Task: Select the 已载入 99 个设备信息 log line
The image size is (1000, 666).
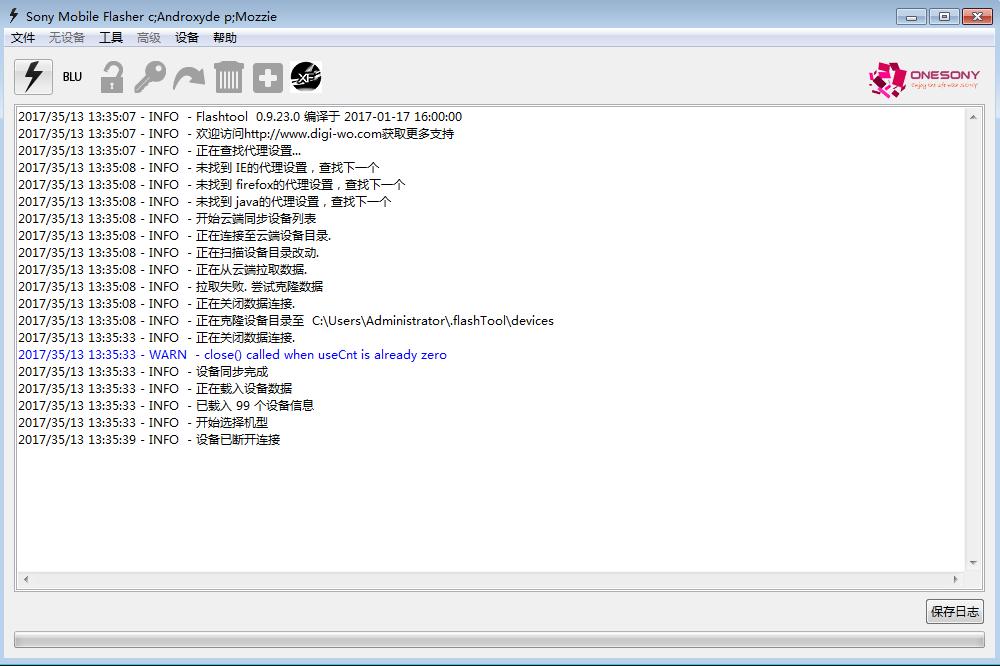Action: tap(166, 406)
